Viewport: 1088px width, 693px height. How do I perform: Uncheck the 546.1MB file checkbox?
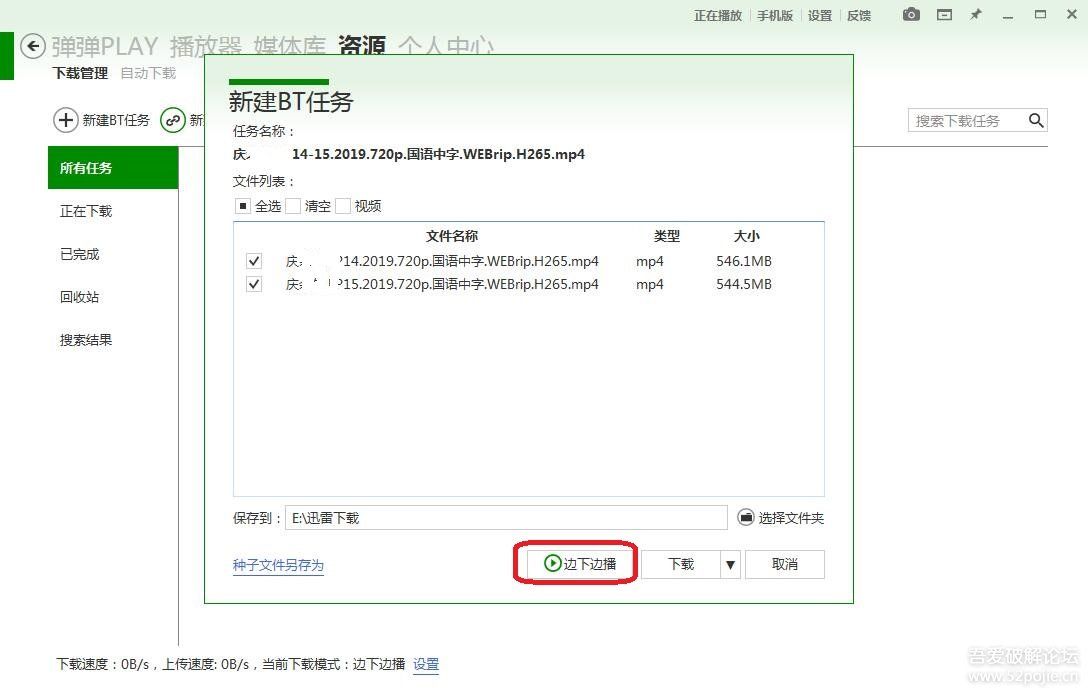click(254, 261)
